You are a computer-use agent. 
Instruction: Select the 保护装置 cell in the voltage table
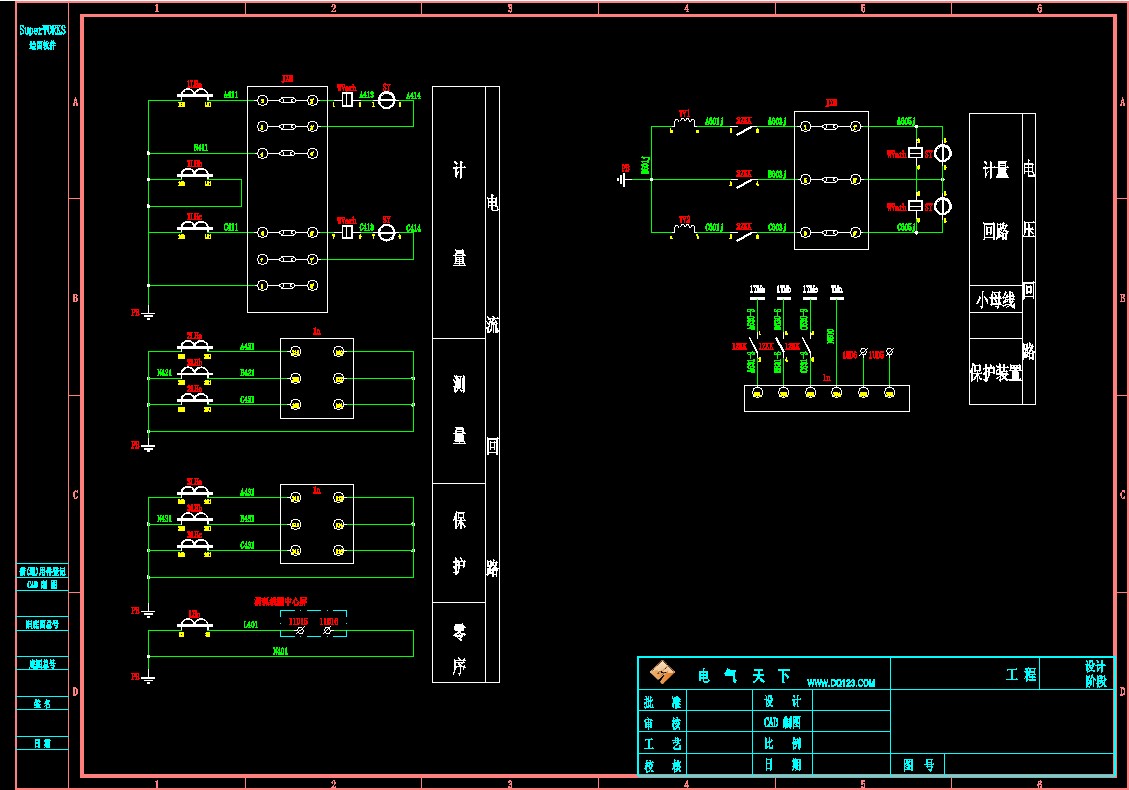click(x=995, y=373)
